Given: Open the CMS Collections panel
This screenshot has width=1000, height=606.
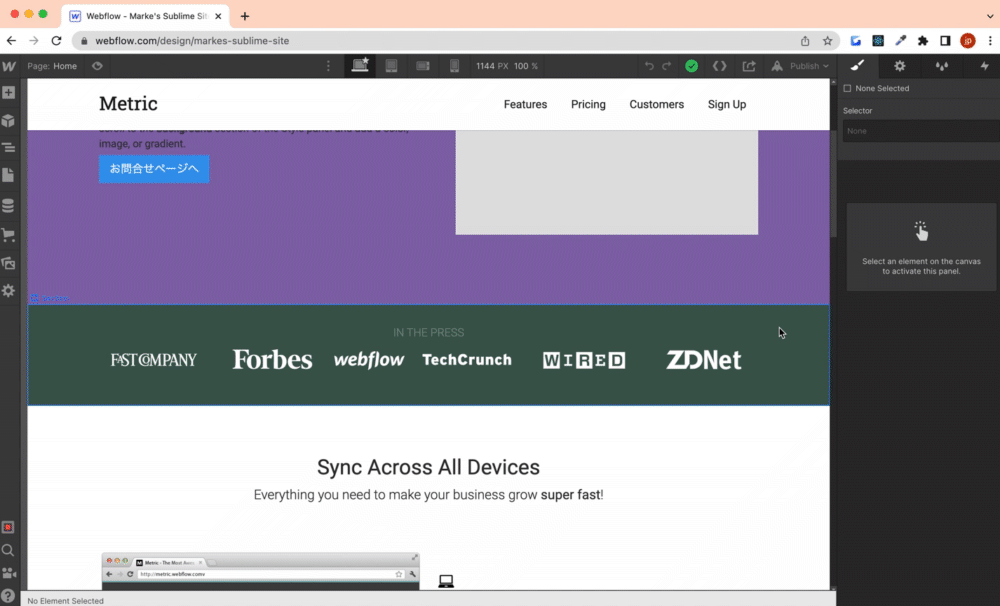Looking at the screenshot, I should [x=8, y=205].
